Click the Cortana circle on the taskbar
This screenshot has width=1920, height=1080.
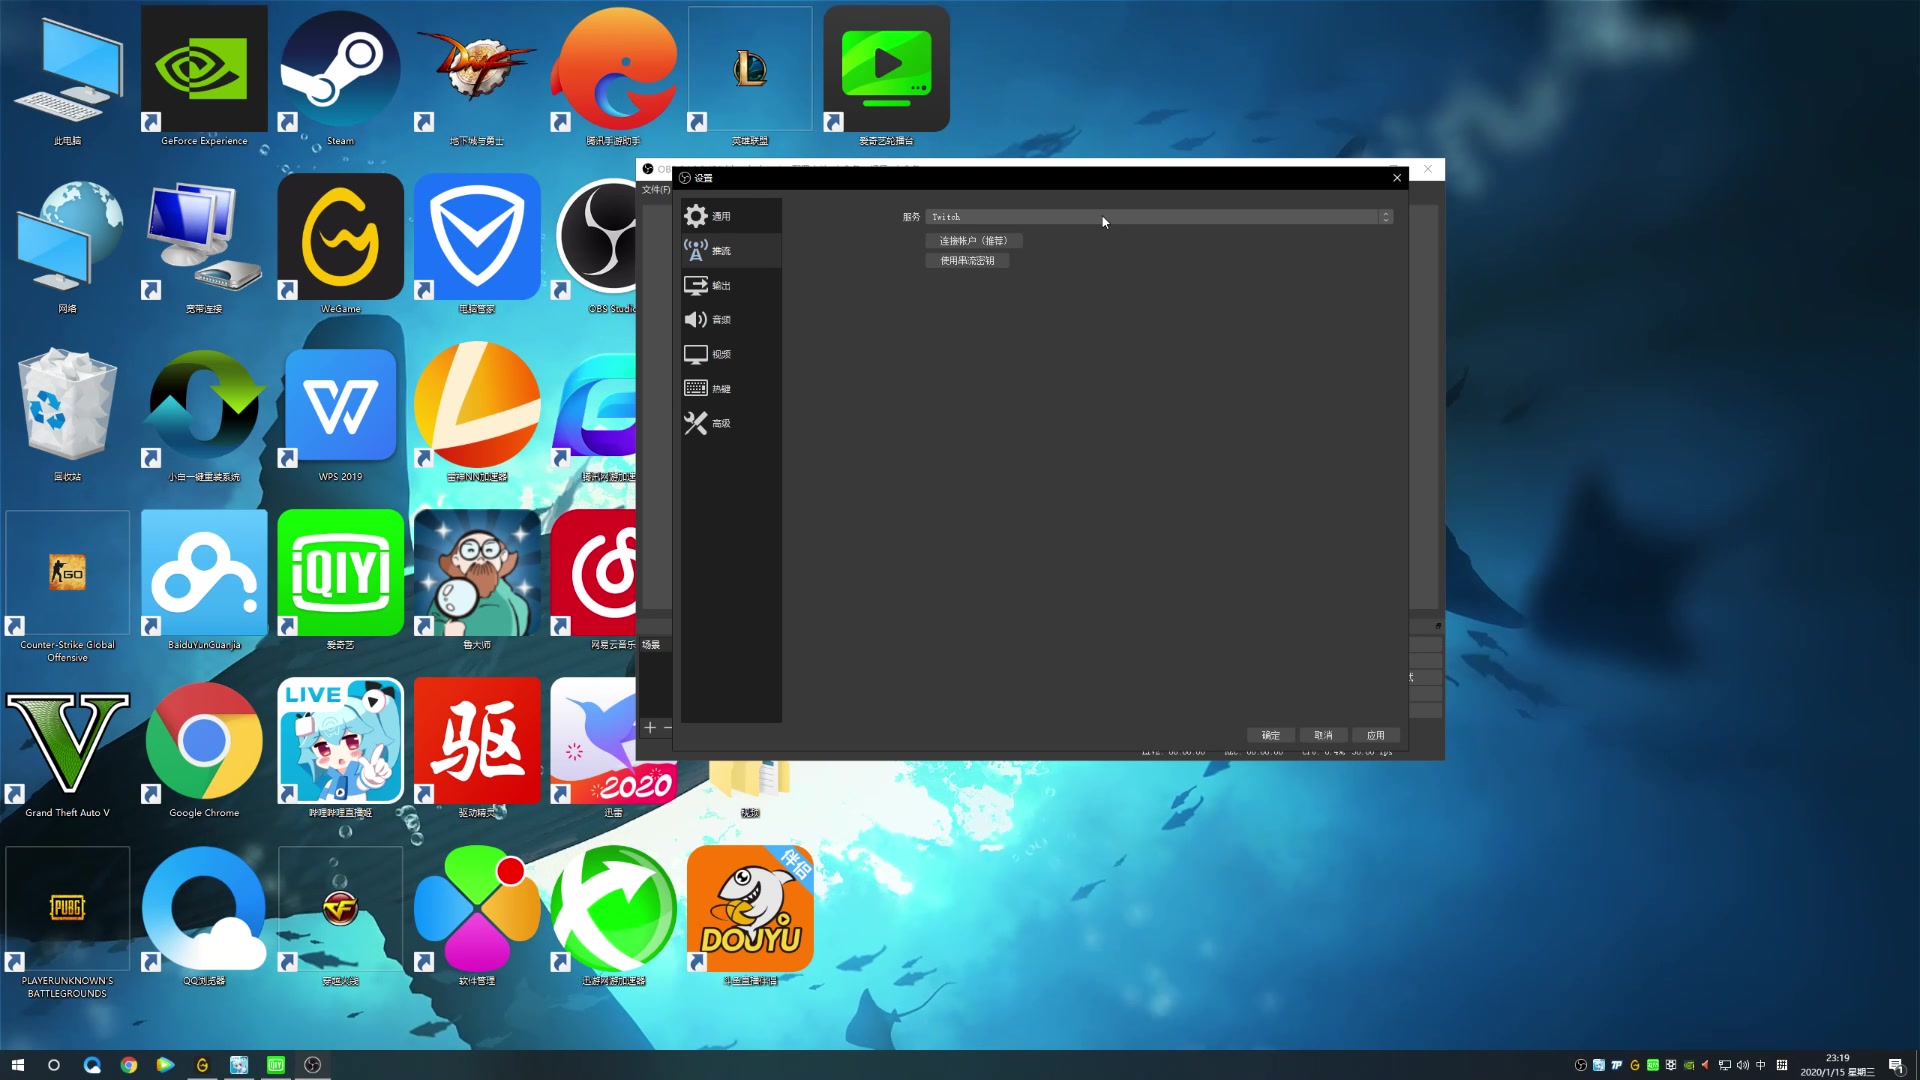point(54,1065)
